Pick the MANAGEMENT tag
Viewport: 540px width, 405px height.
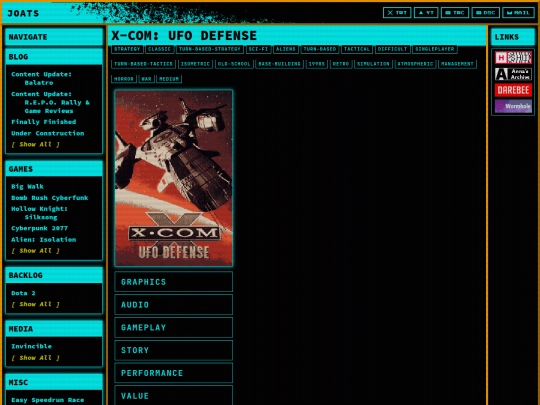pyautogui.click(x=457, y=64)
